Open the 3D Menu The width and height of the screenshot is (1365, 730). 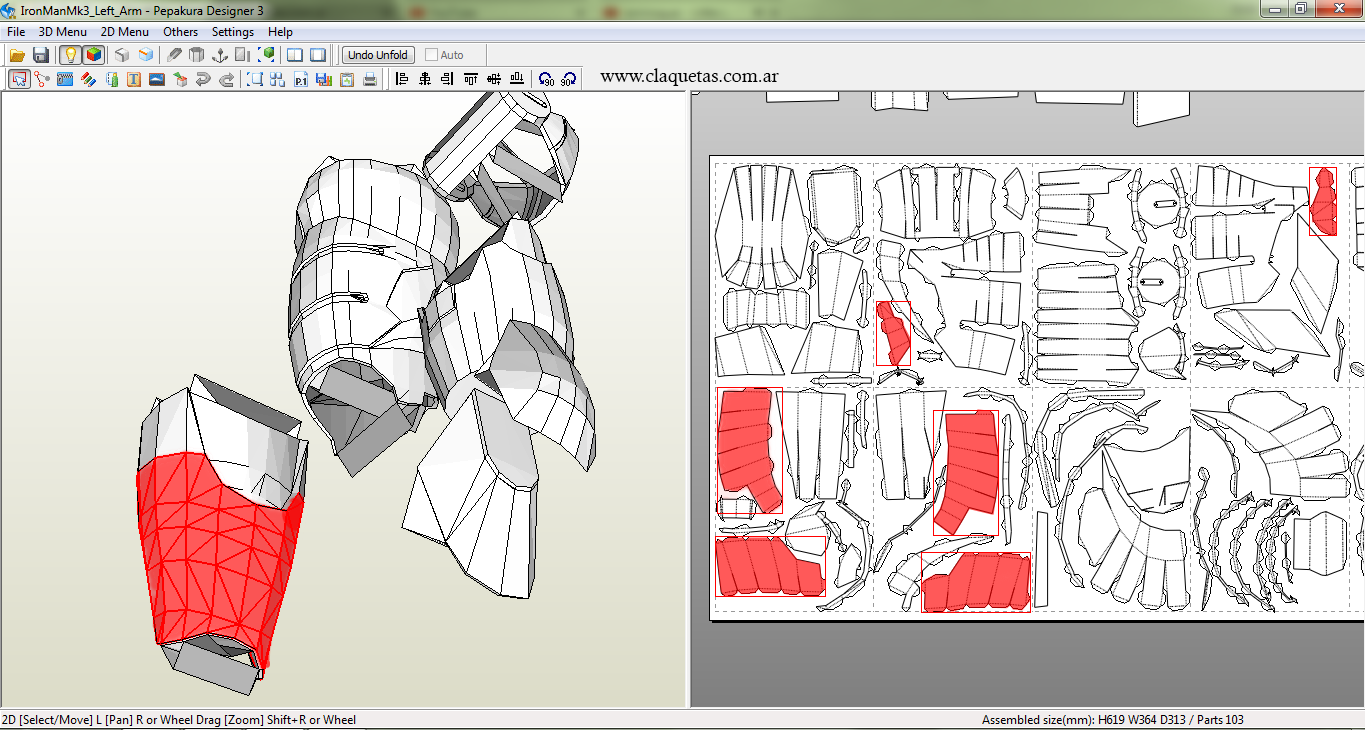click(x=63, y=32)
